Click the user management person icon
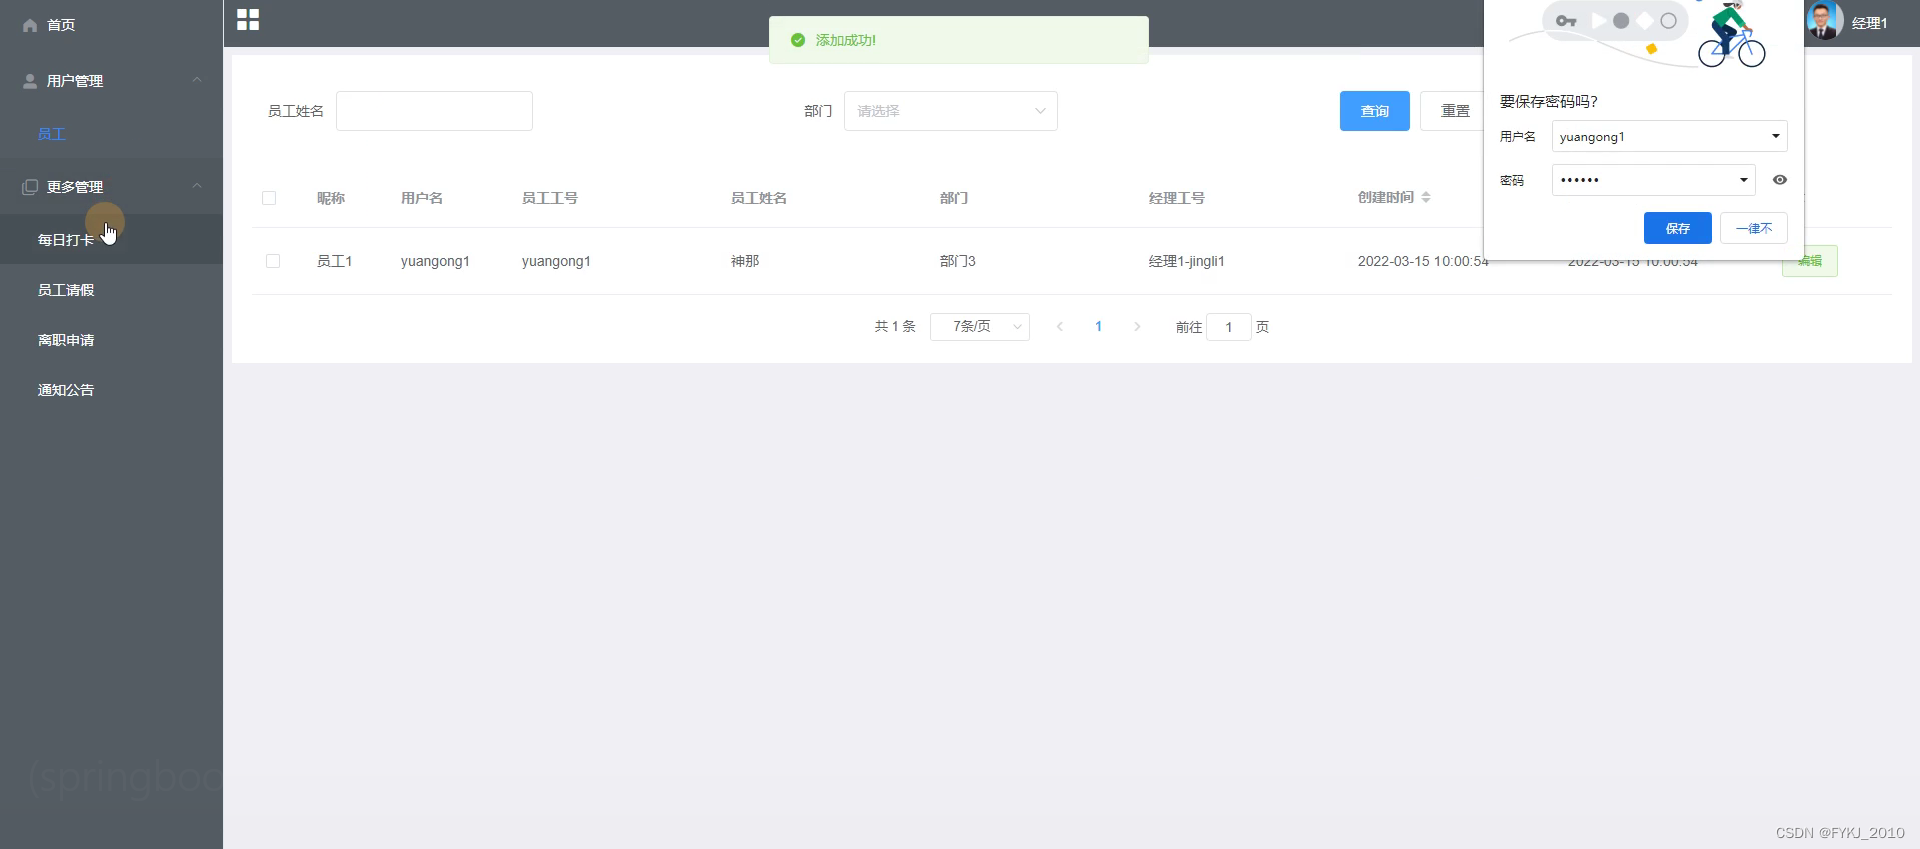1920x849 pixels. (30, 81)
